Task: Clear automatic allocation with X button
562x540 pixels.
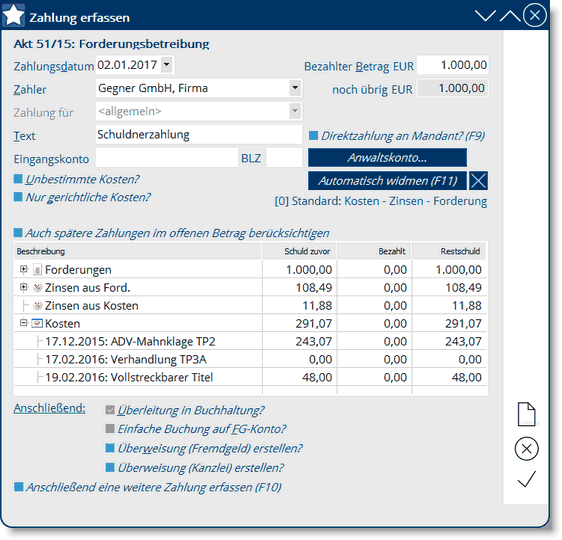Action: click(x=478, y=181)
